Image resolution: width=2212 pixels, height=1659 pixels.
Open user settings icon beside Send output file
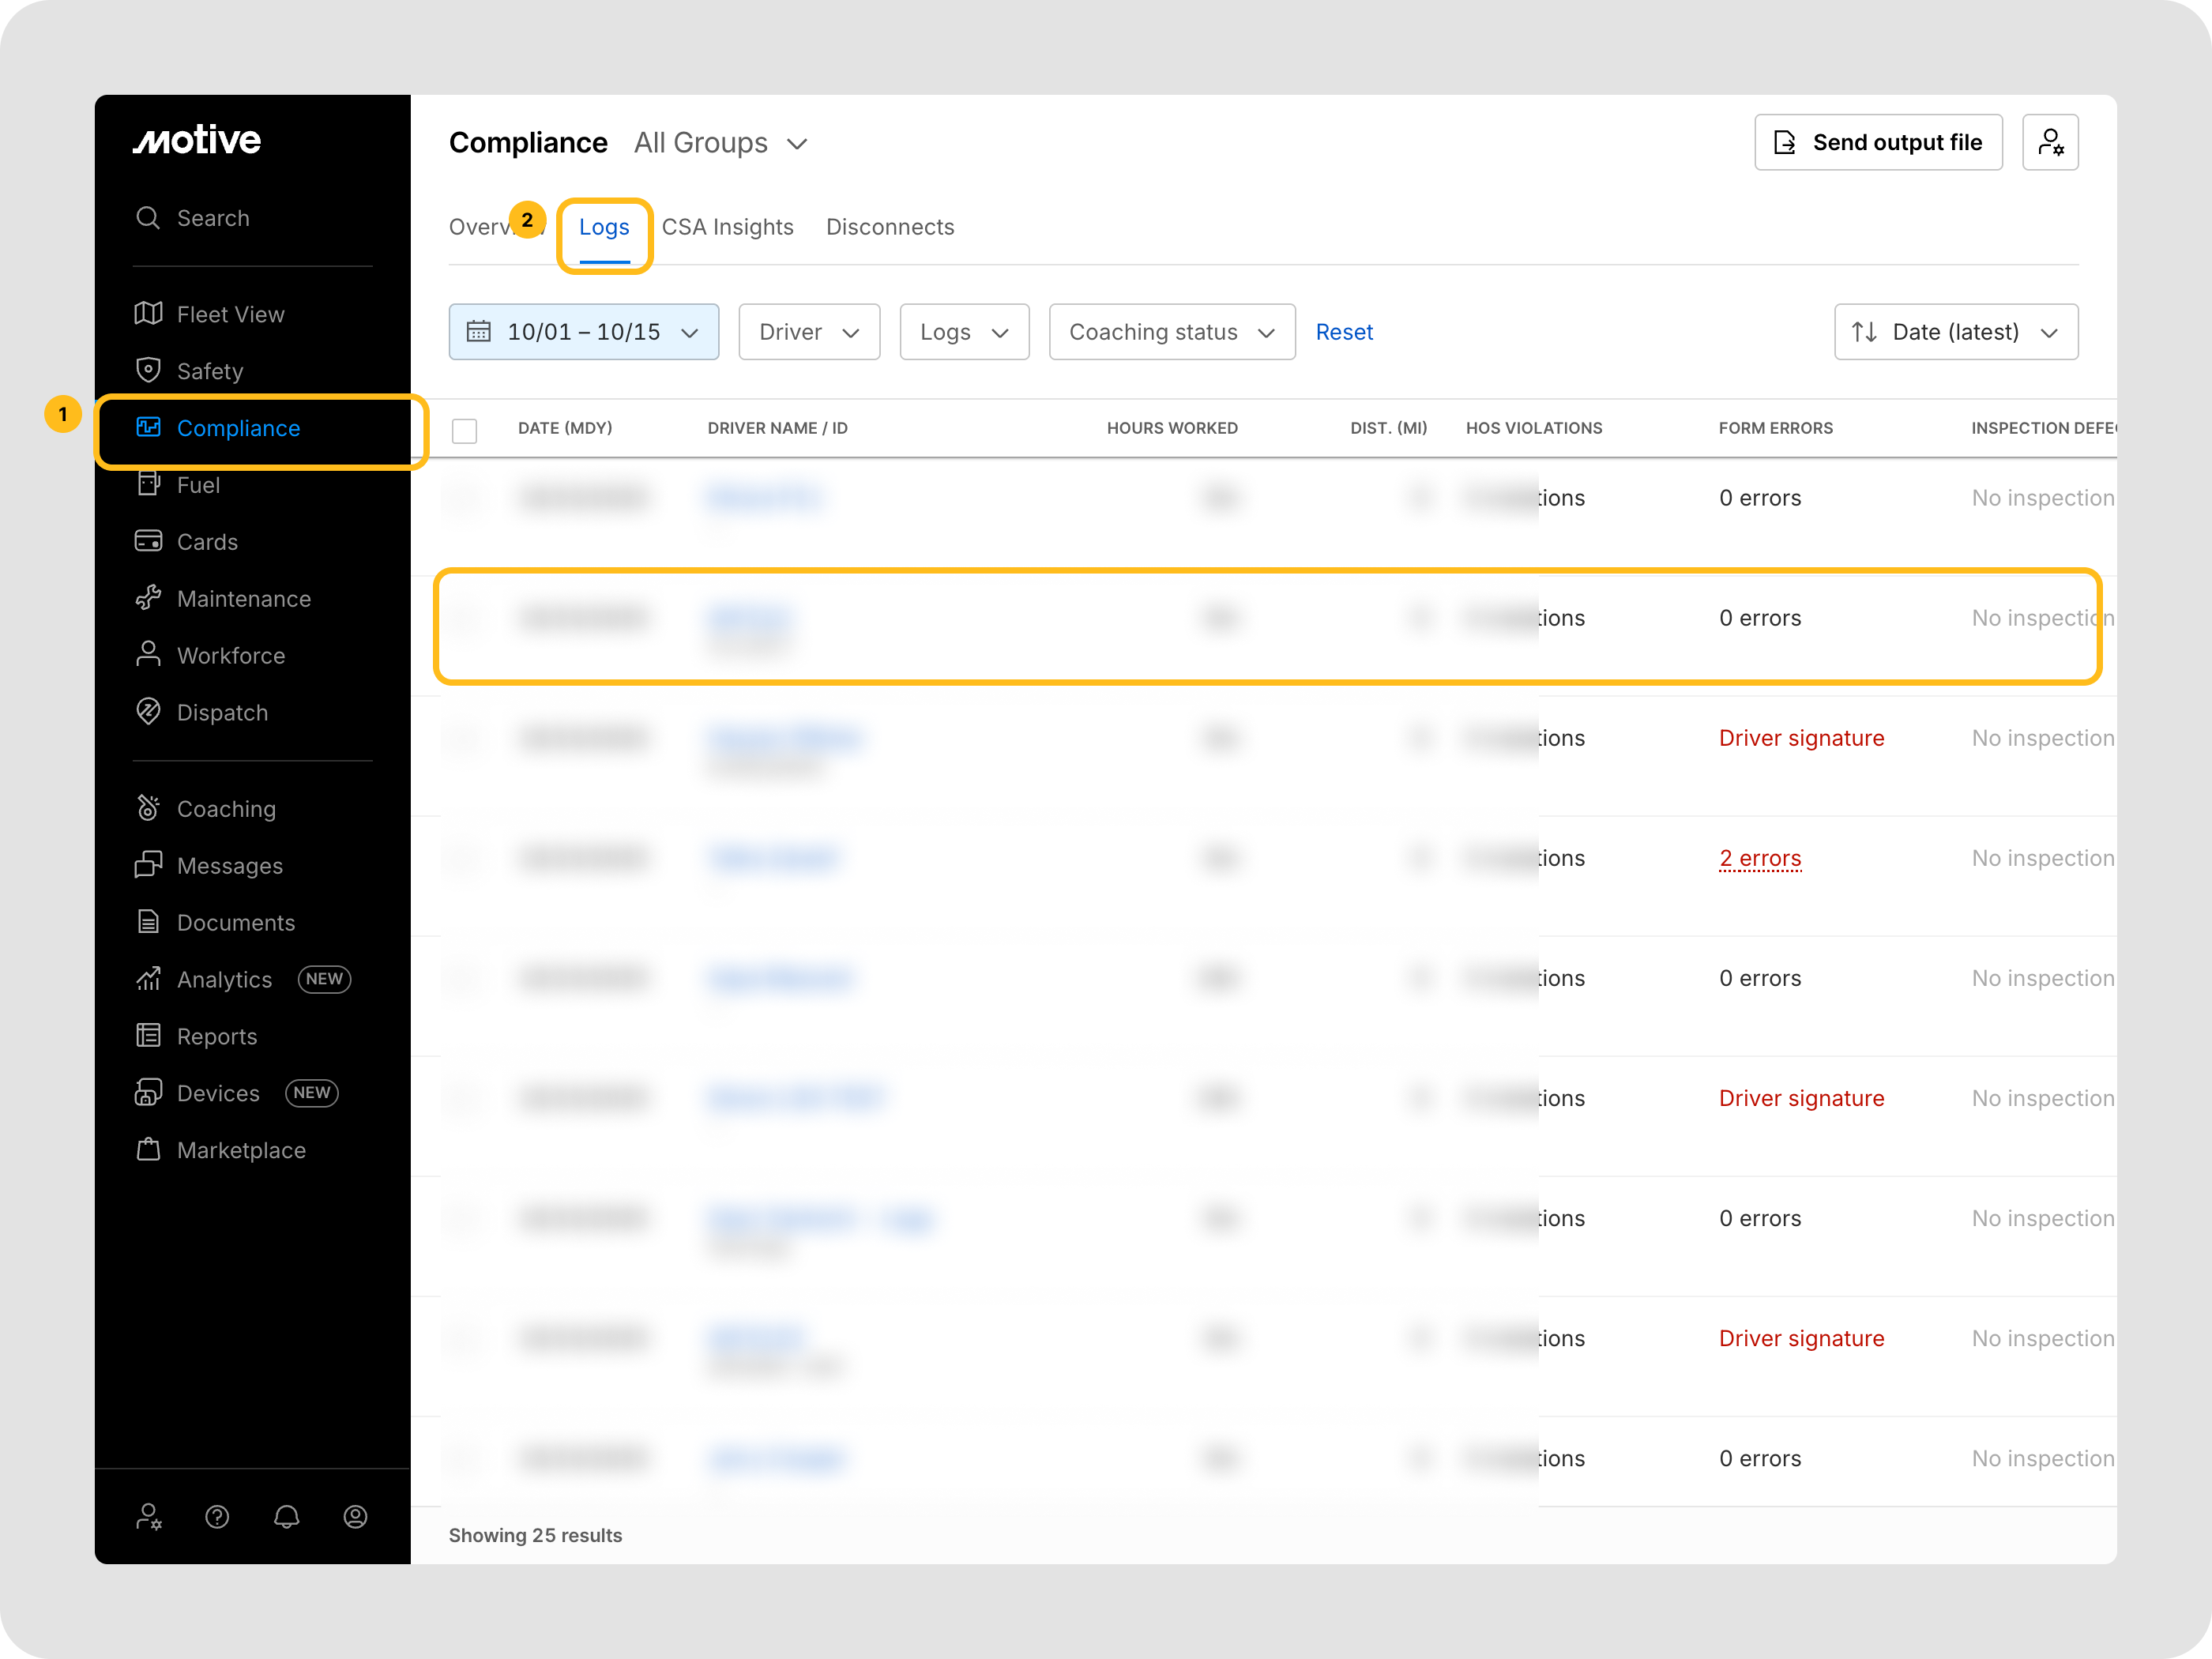click(x=2049, y=142)
